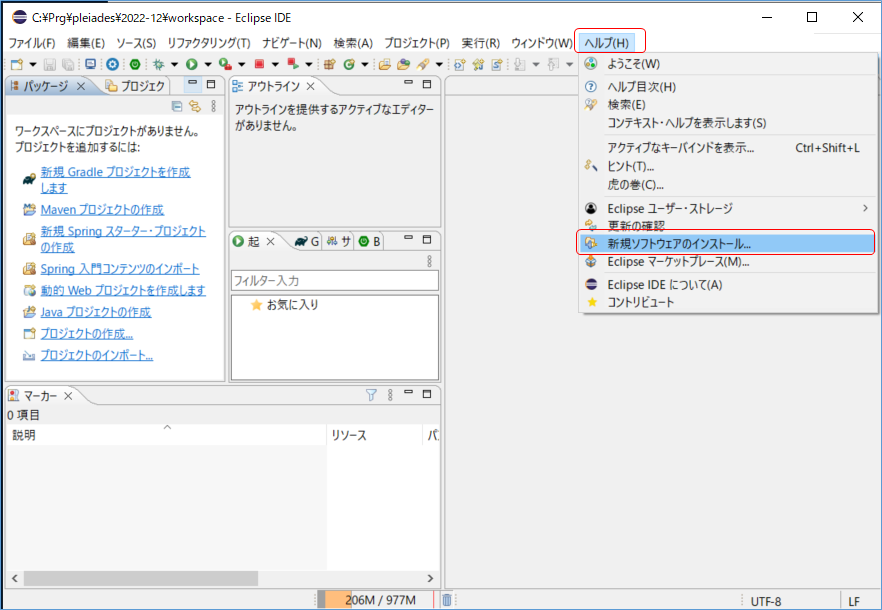Click the Search flashlight toolbar icon
The image size is (882, 610).
point(423,64)
